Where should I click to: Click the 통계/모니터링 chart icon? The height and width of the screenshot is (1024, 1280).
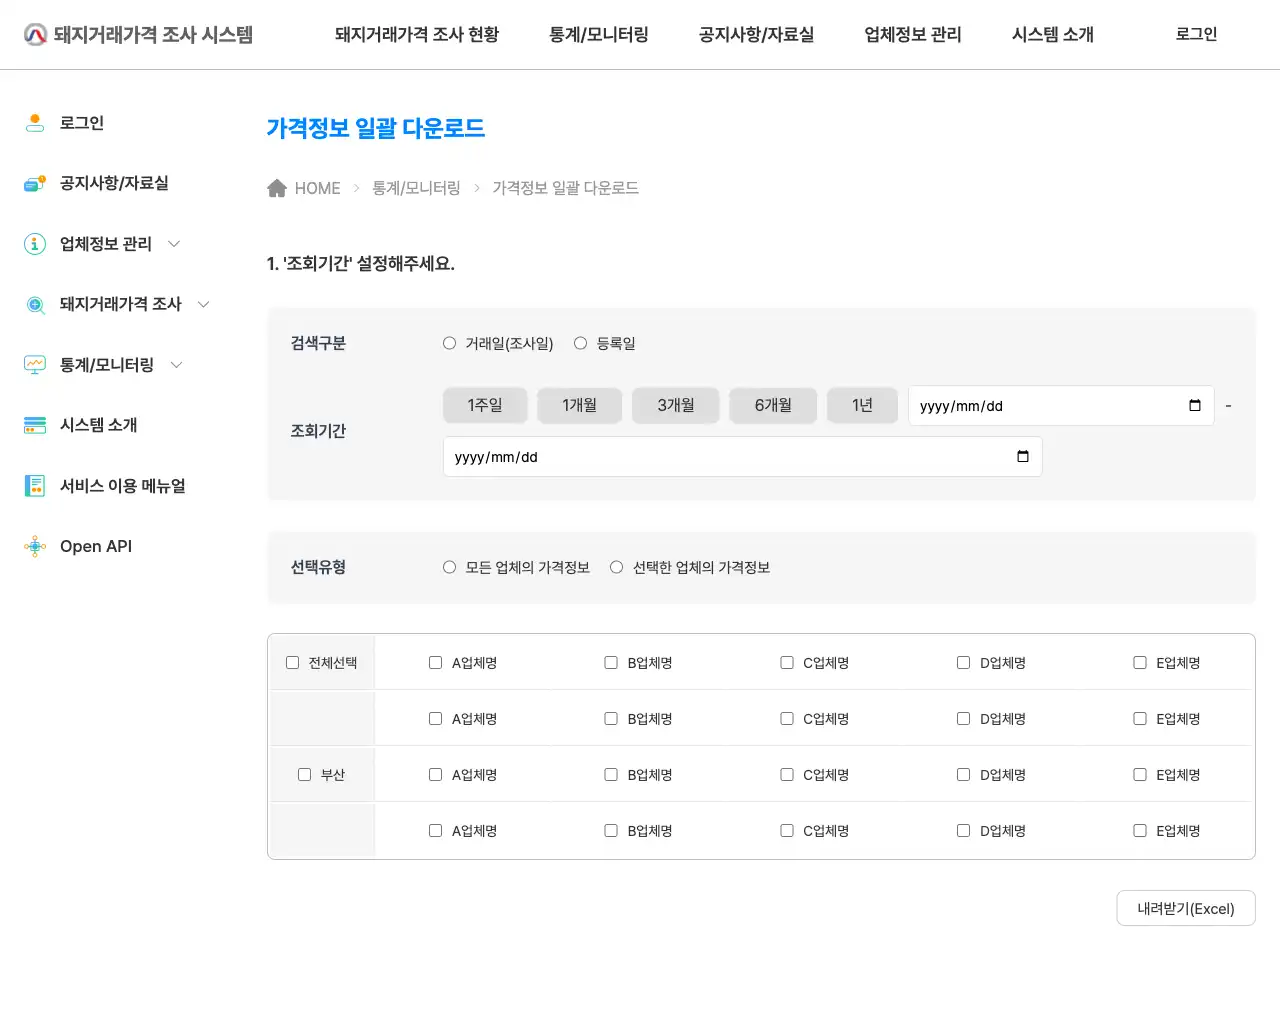pyautogui.click(x=35, y=364)
